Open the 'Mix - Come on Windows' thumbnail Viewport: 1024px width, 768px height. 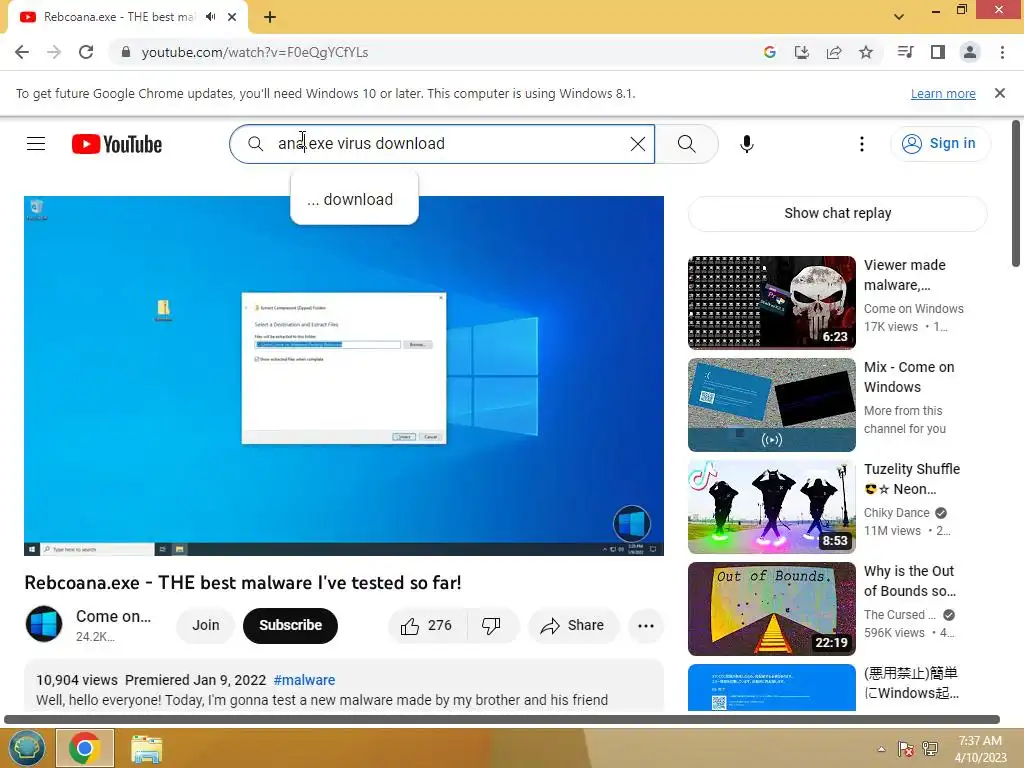772,405
